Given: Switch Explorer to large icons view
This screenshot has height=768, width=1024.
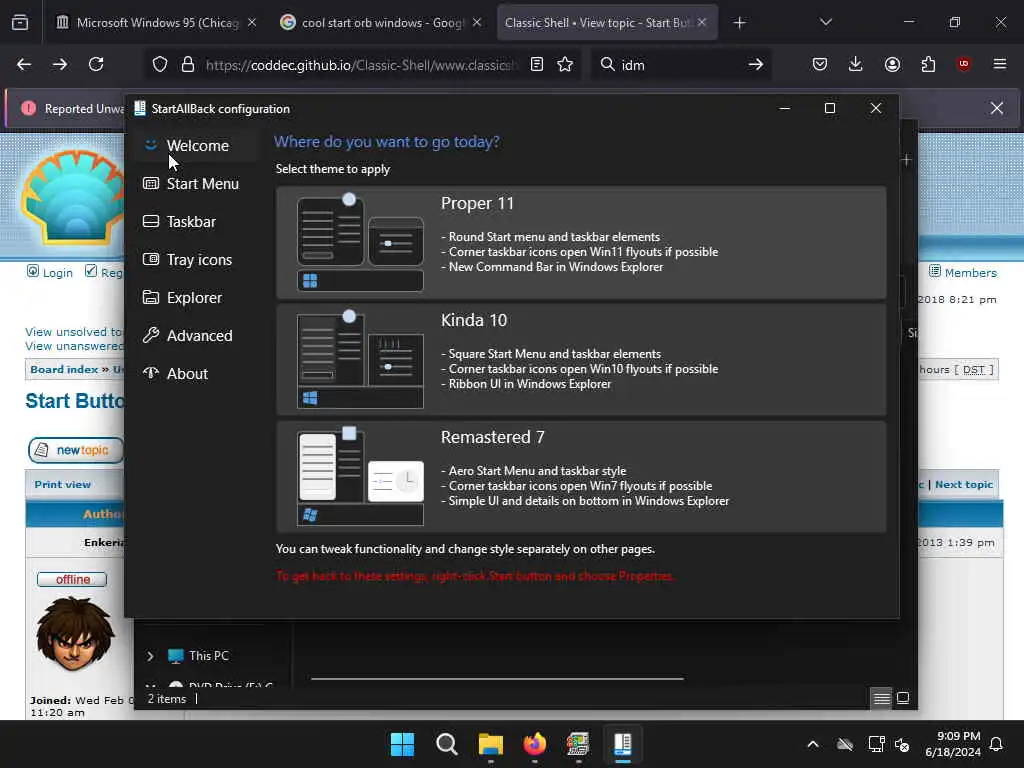Looking at the screenshot, I should pyautogui.click(x=903, y=698).
